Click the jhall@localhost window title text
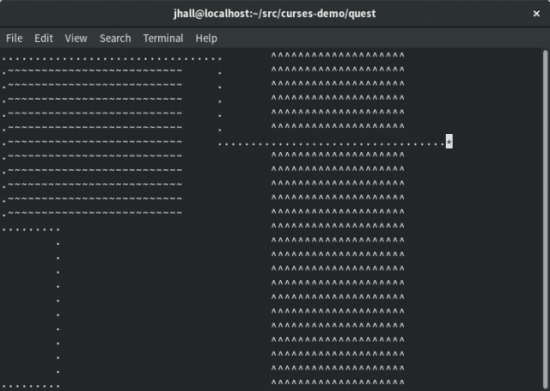 tap(275, 13)
